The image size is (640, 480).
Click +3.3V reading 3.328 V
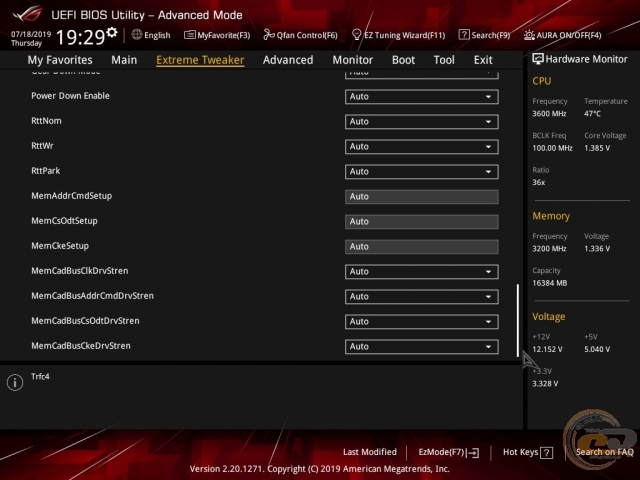click(545, 383)
